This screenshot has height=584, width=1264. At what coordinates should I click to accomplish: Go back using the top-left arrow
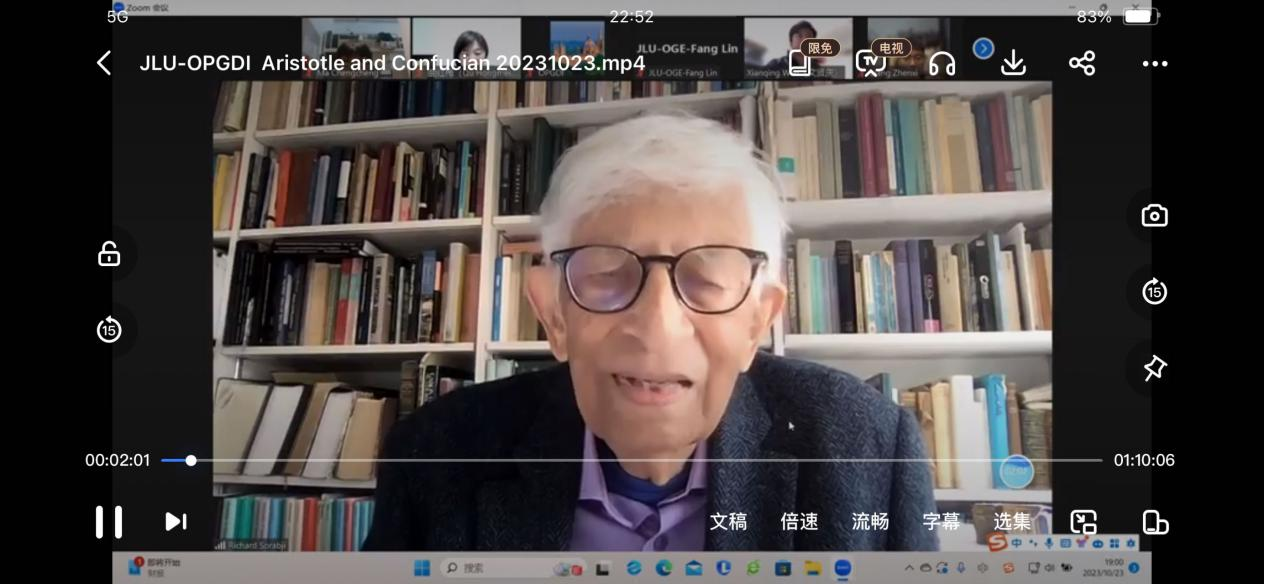[x=104, y=63]
